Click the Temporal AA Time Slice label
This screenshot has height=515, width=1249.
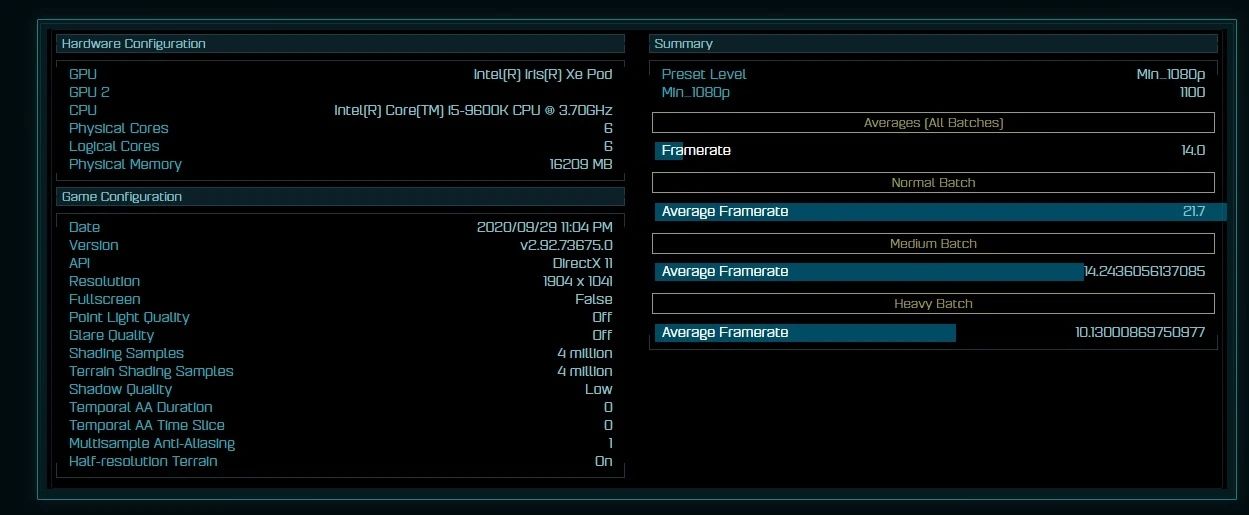(146, 425)
